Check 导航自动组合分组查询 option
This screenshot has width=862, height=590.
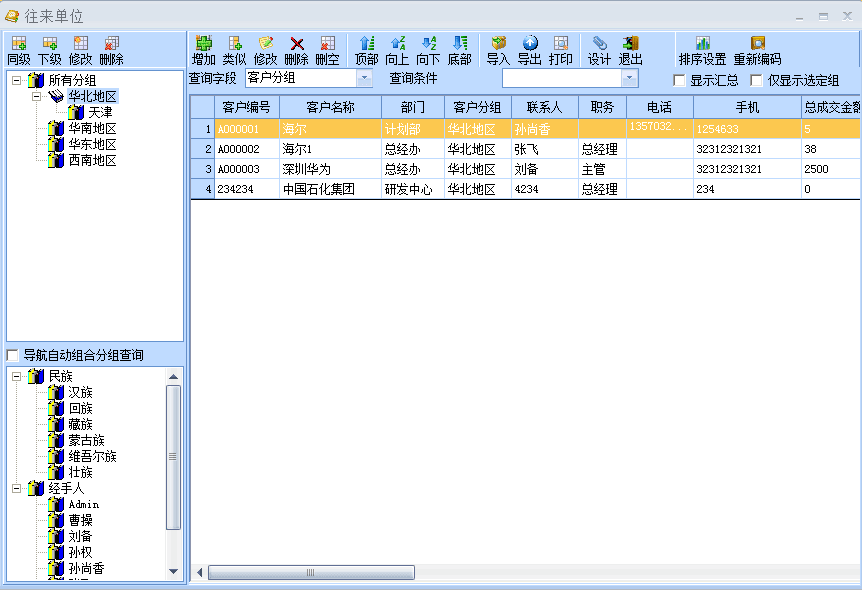coord(12,355)
